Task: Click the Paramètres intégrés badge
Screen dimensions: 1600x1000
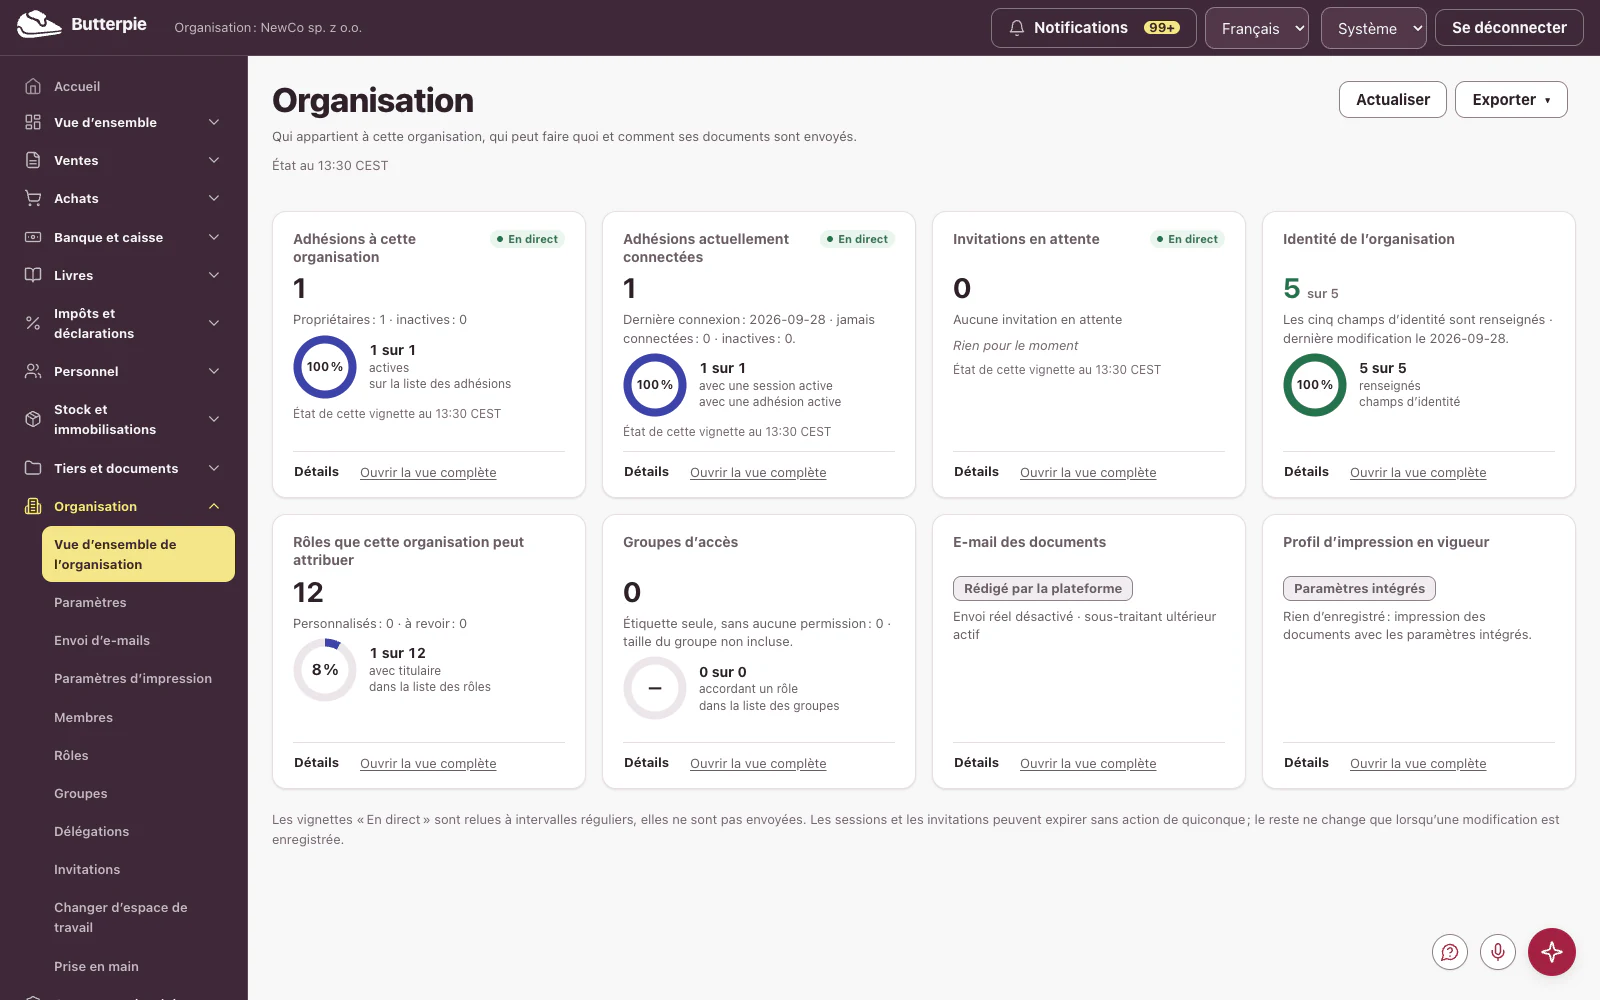Action: 1359,589
